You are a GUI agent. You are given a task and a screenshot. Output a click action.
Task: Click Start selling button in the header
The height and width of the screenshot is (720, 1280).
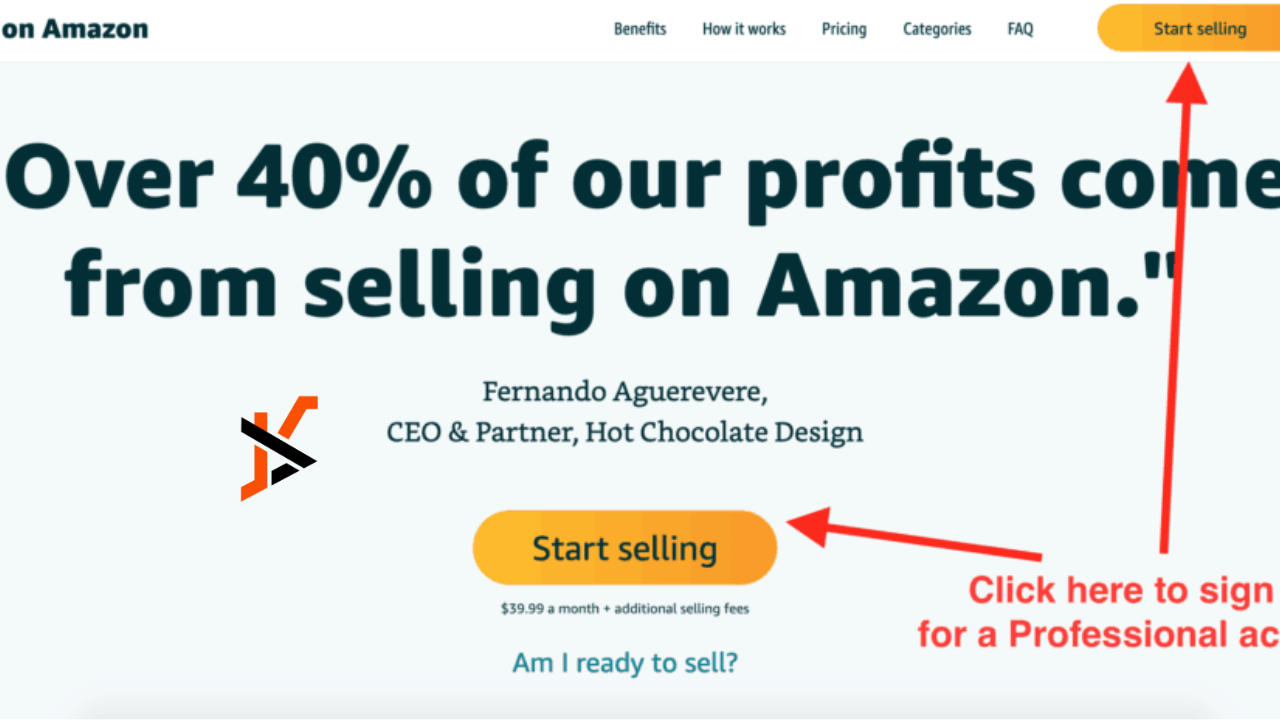point(1190,28)
